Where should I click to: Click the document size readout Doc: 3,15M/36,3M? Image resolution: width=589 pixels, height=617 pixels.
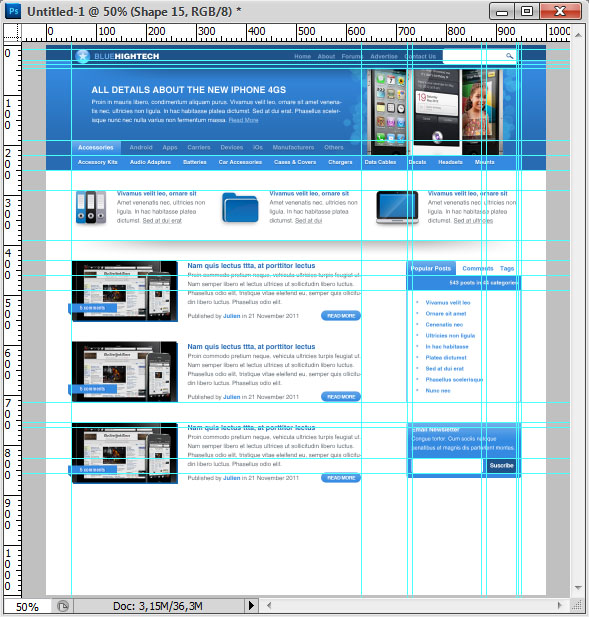pyautogui.click(x=158, y=606)
